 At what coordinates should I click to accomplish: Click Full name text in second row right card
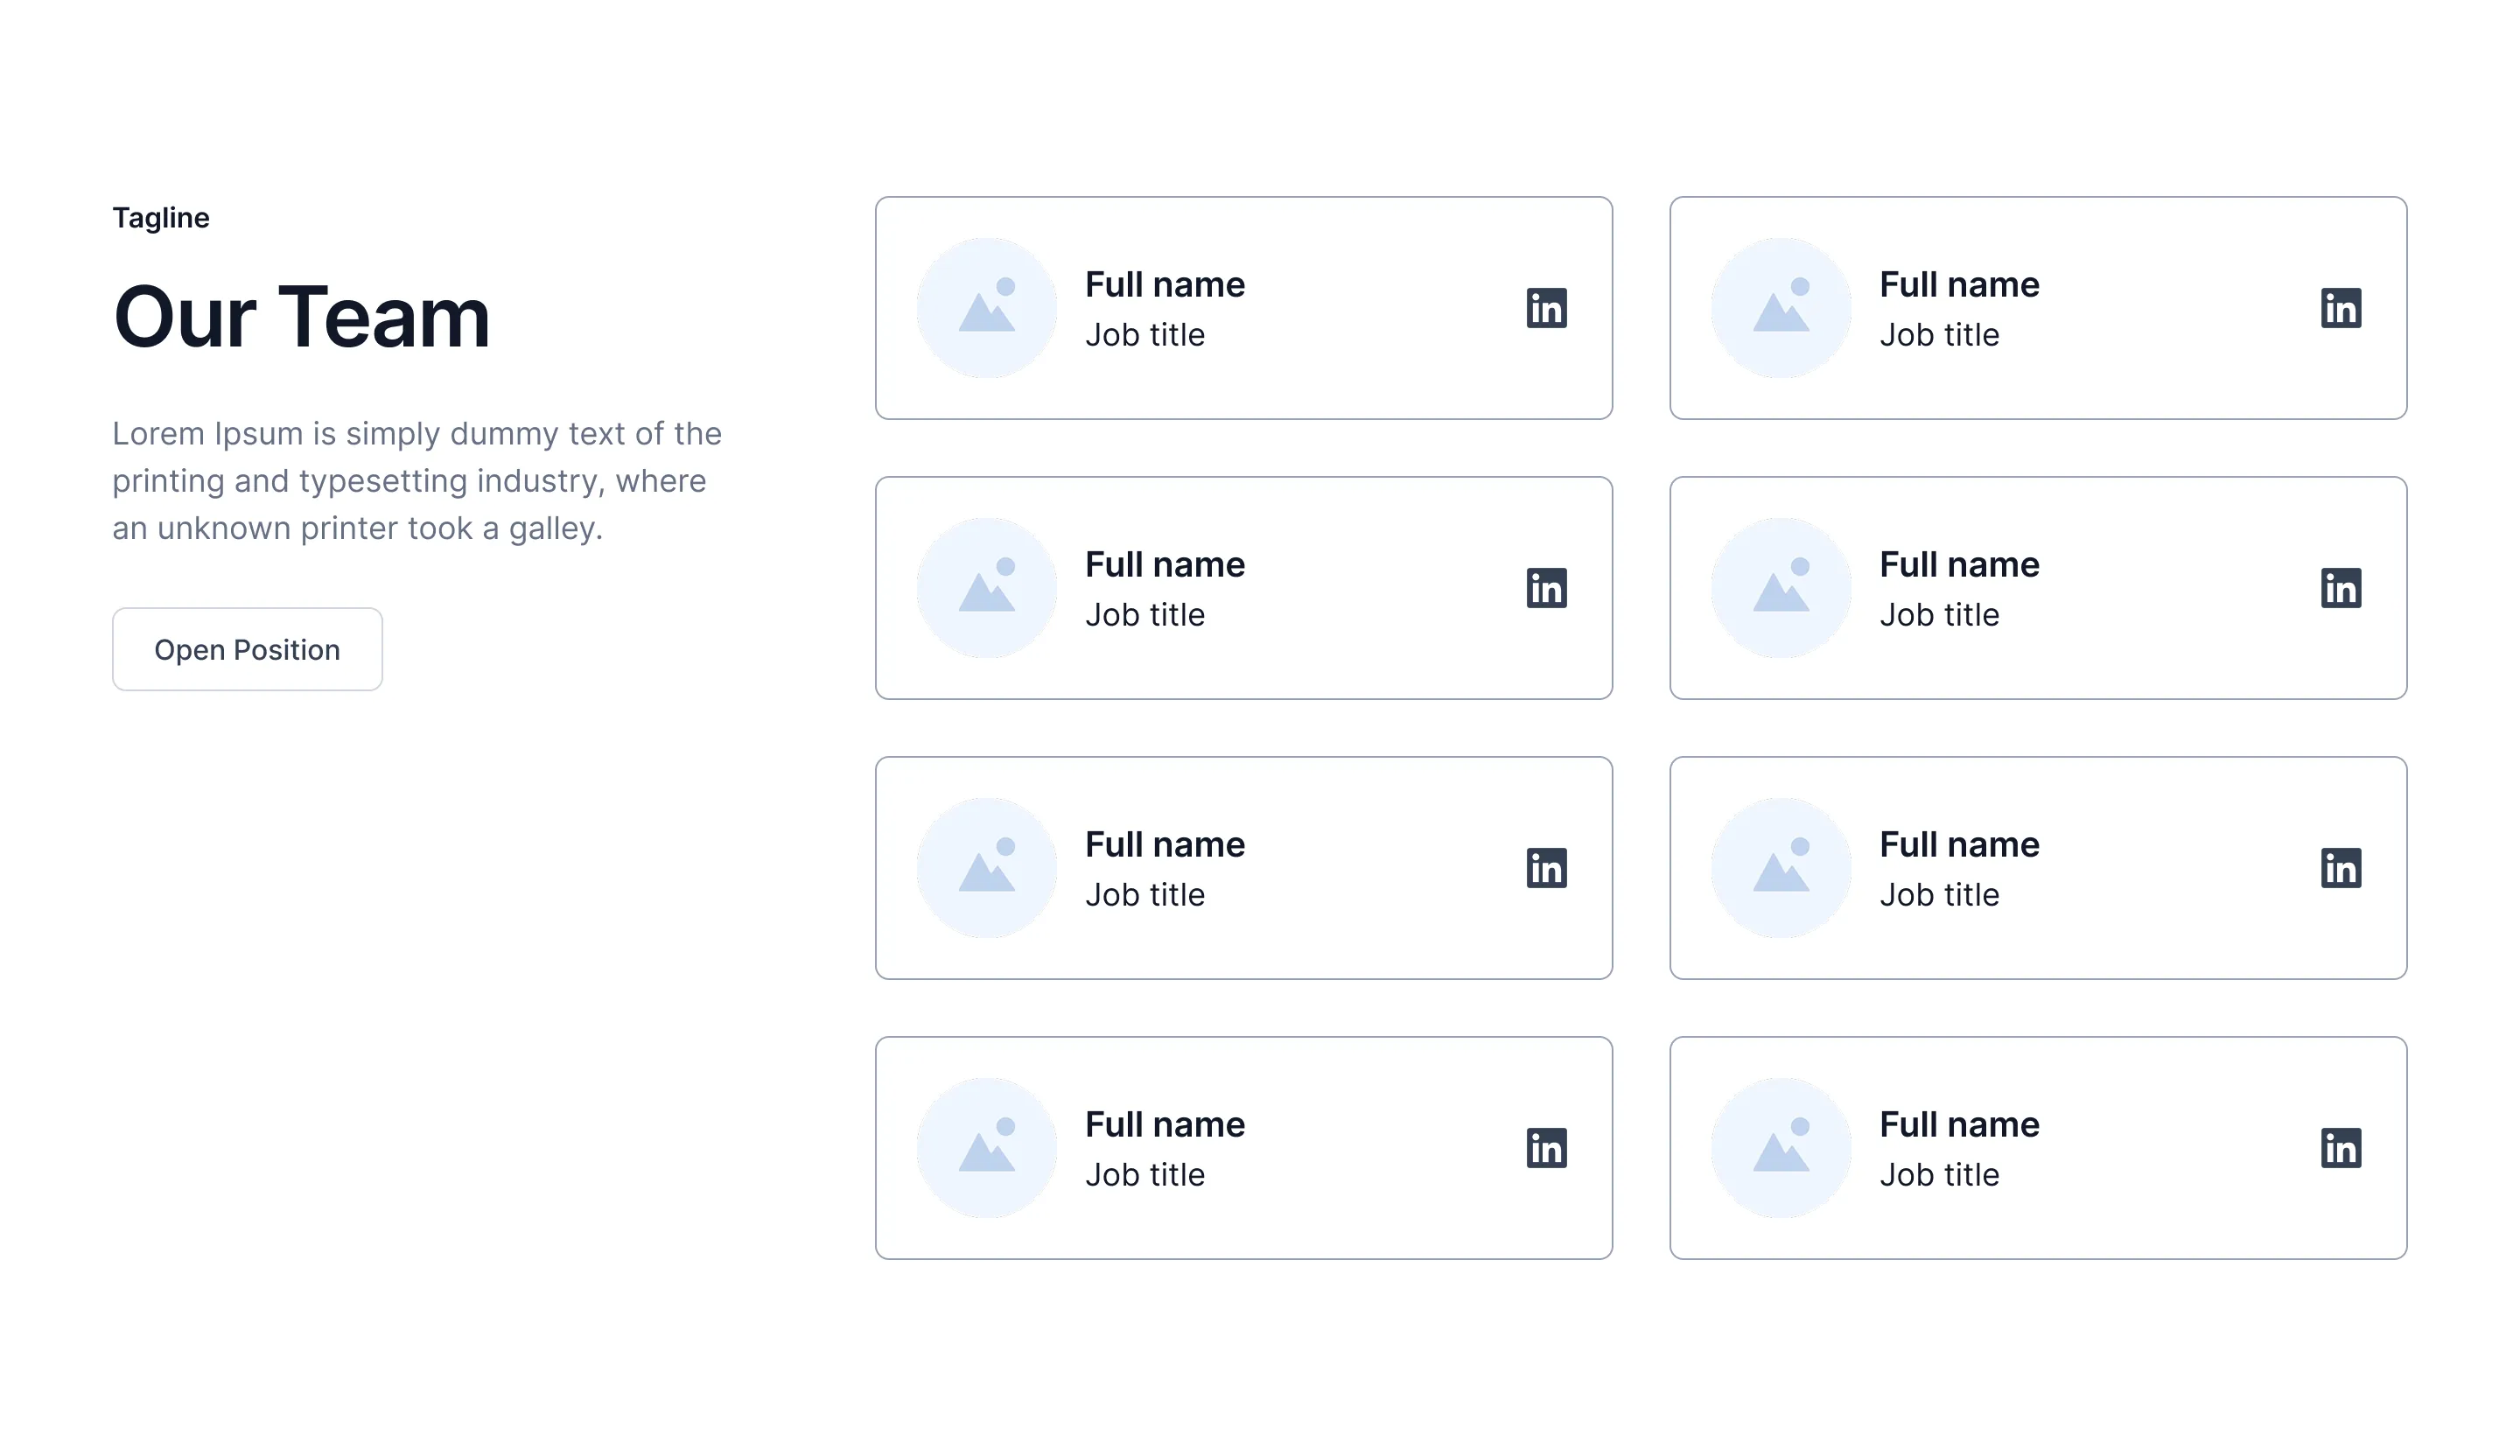click(1959, 565)
